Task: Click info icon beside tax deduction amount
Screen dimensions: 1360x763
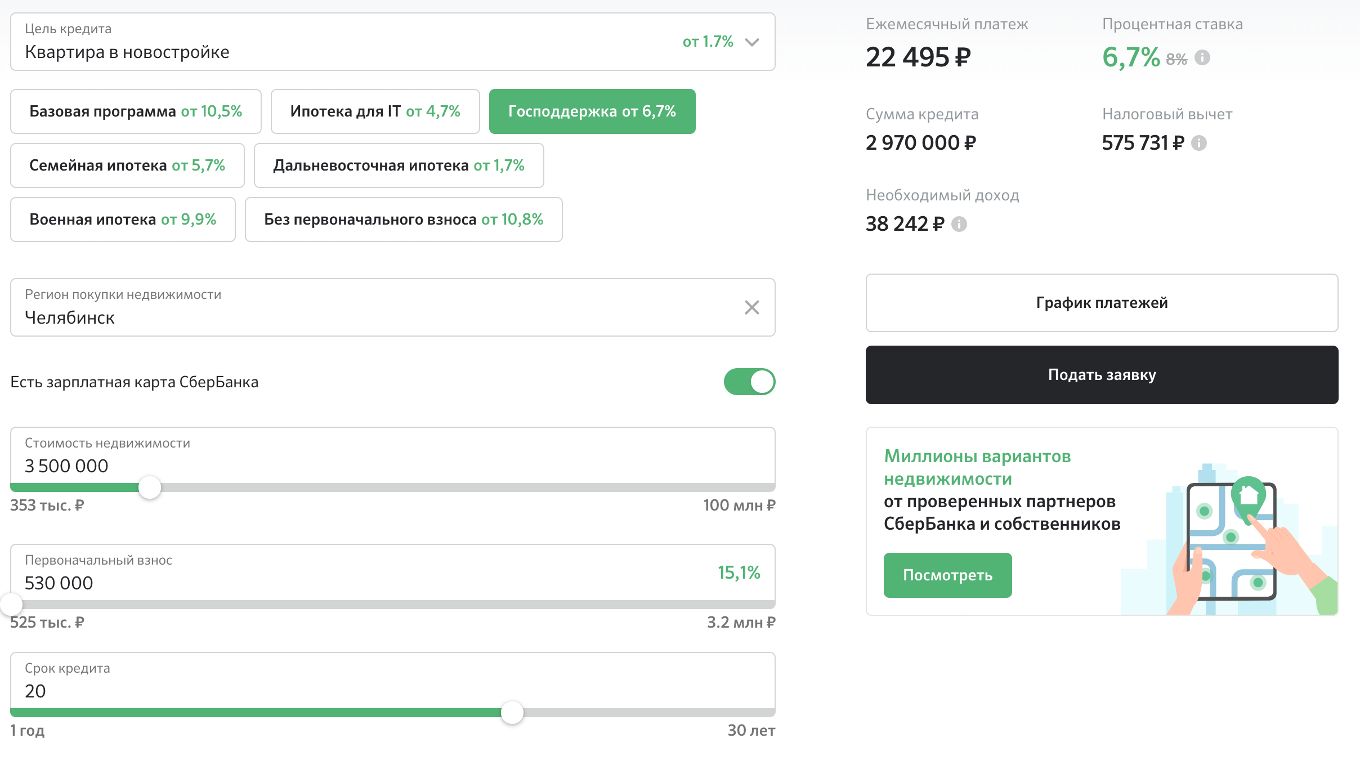Action: (1199, 143)
